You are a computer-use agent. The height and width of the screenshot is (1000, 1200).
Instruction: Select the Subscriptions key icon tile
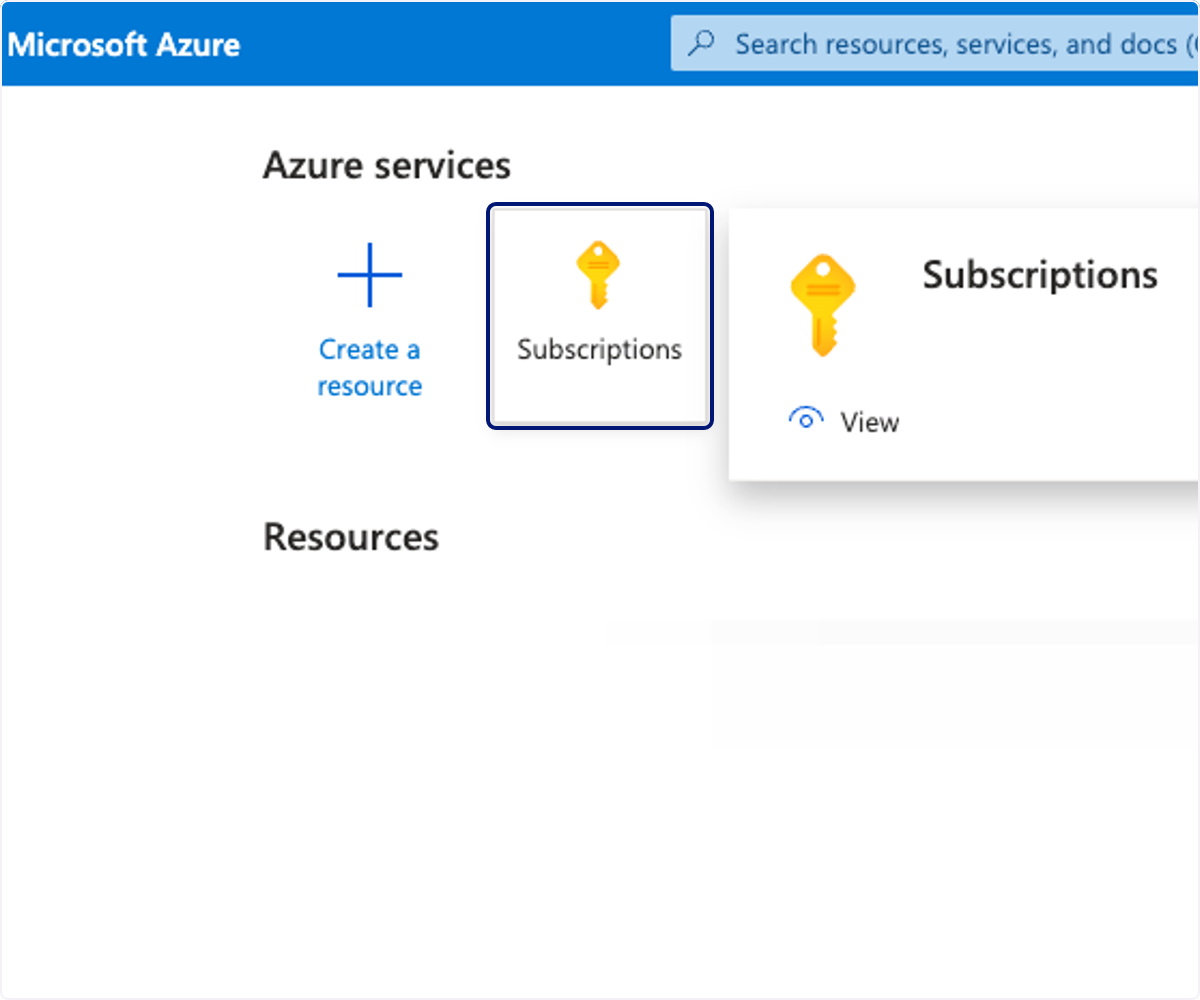tap(600, 316)
